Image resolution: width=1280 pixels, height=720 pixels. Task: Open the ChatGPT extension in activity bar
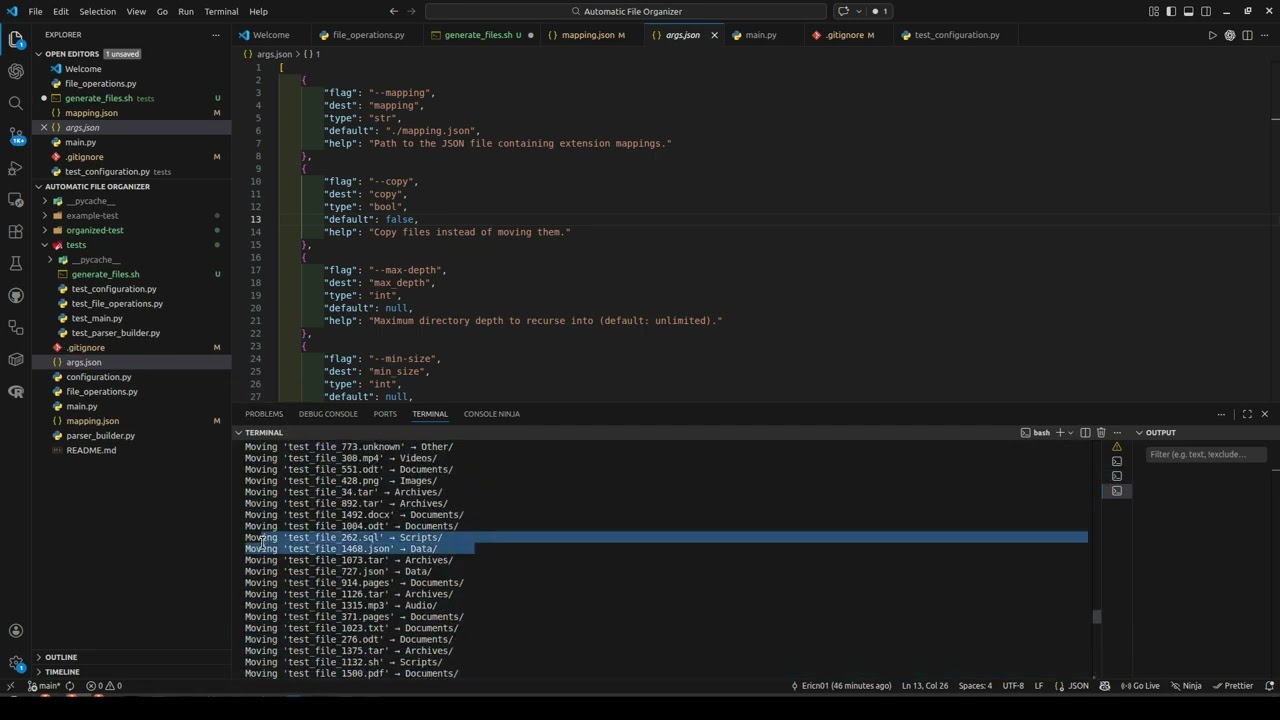point(16,71)
